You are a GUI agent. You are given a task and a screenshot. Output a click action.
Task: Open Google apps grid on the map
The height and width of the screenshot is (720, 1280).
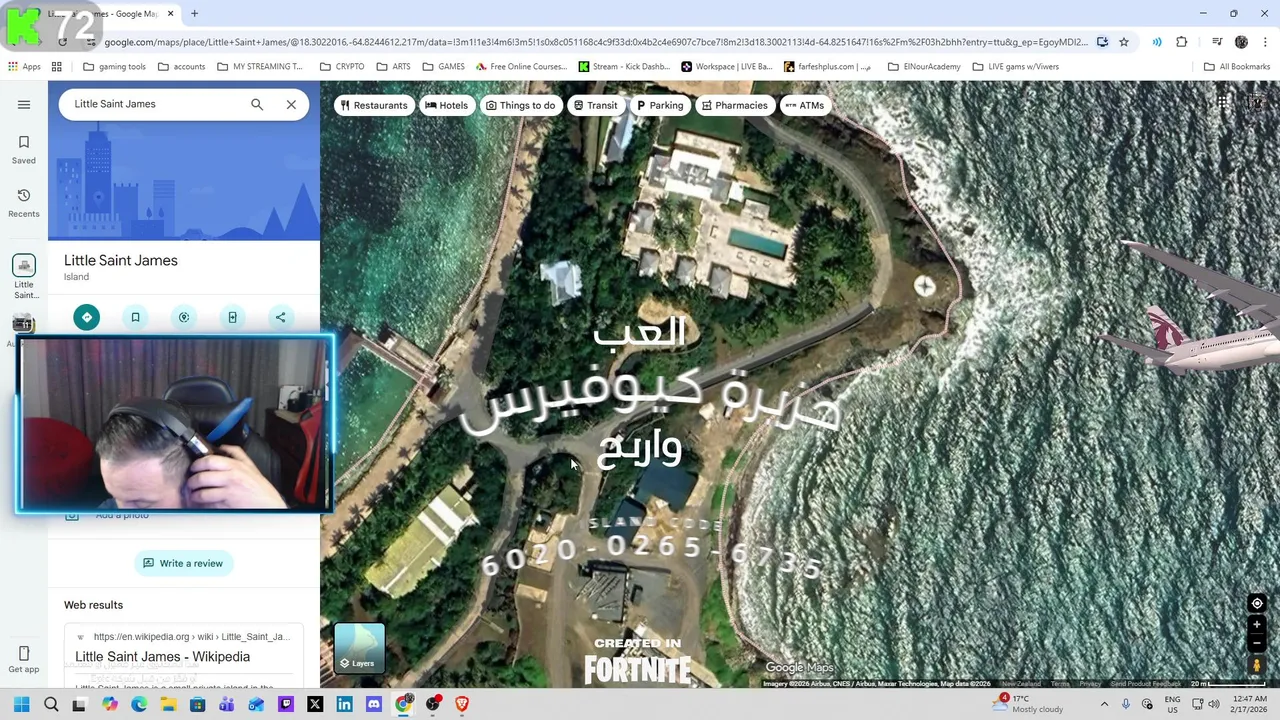click(x=1222, y=103)
